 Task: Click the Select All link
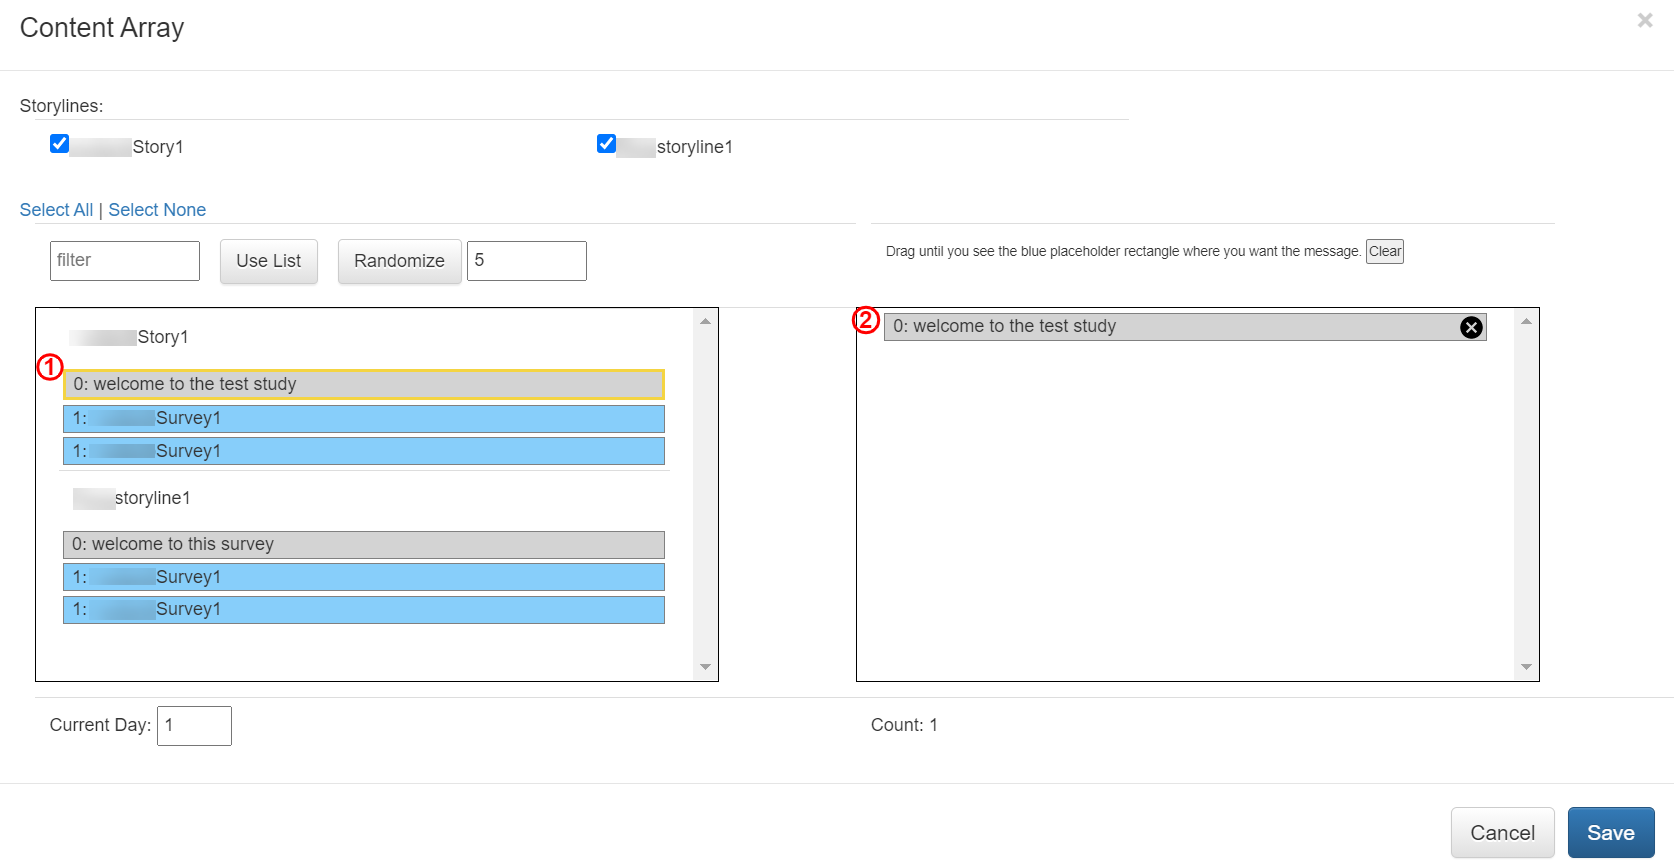coord(56,210)
